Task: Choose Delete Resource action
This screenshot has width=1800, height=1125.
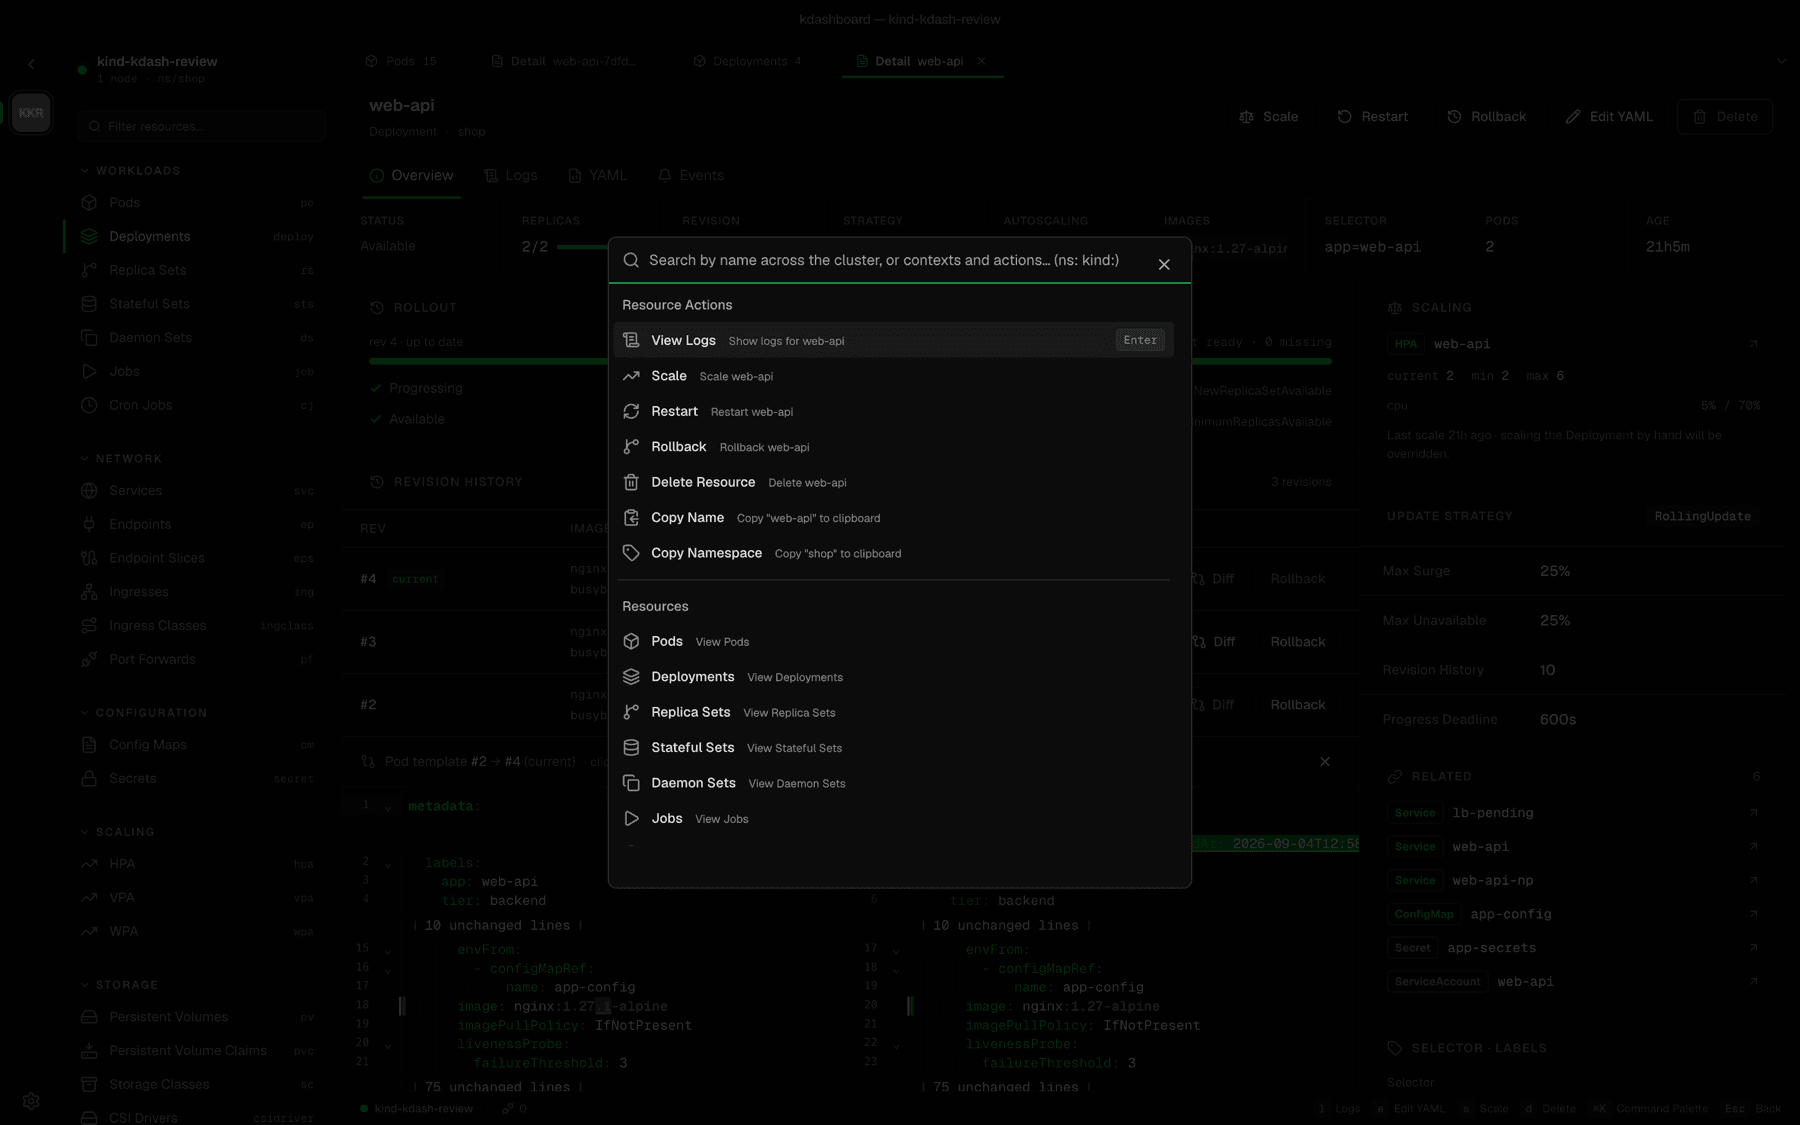Action: tap(893, 482)
